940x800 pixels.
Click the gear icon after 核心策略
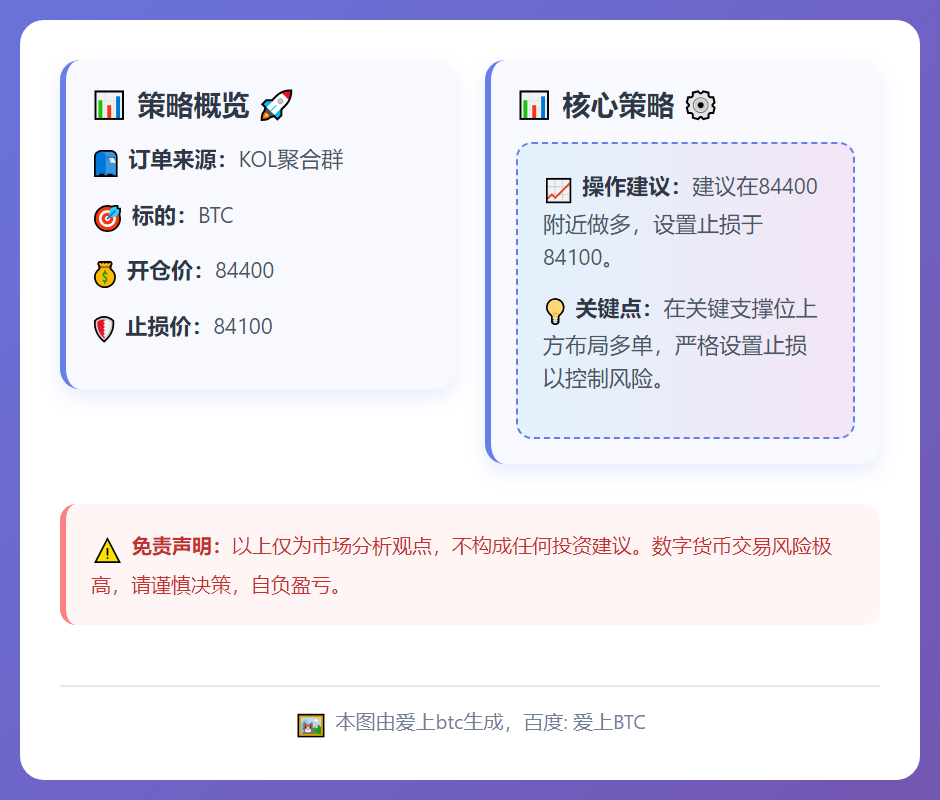(701, 106)
